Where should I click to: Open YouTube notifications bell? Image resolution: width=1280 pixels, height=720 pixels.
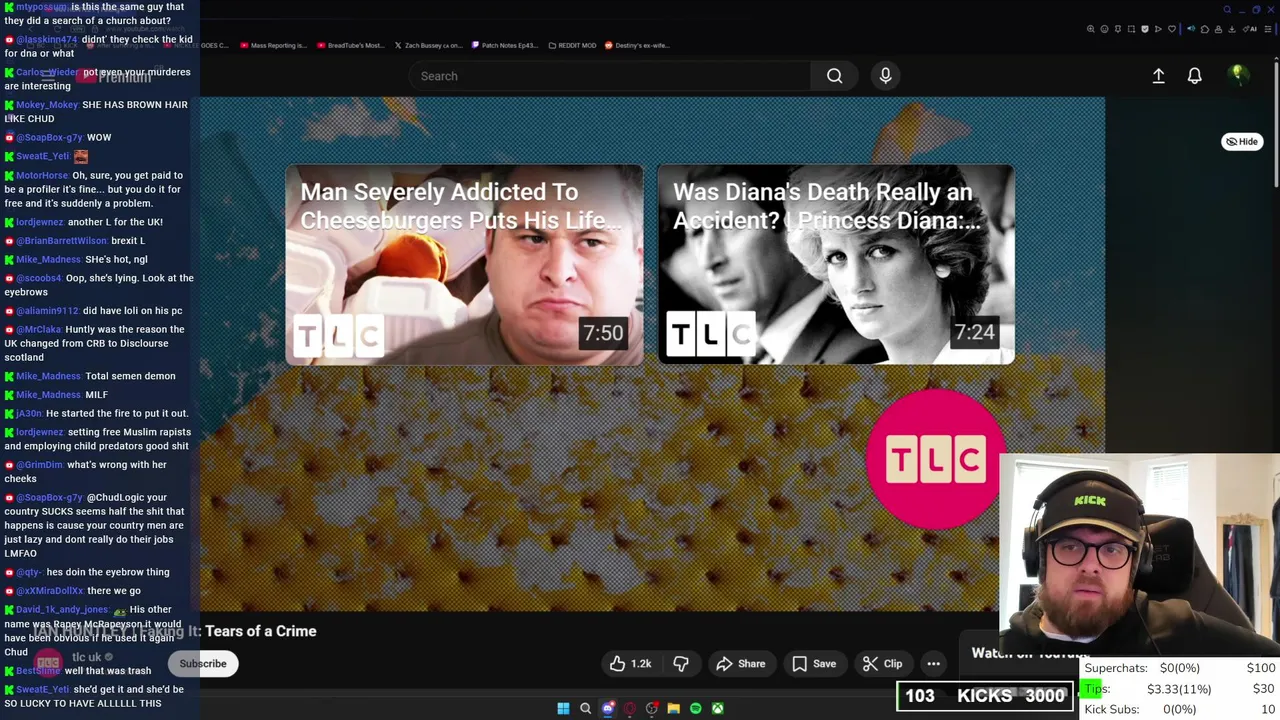pyautogui.click(x=1194, y=76)
